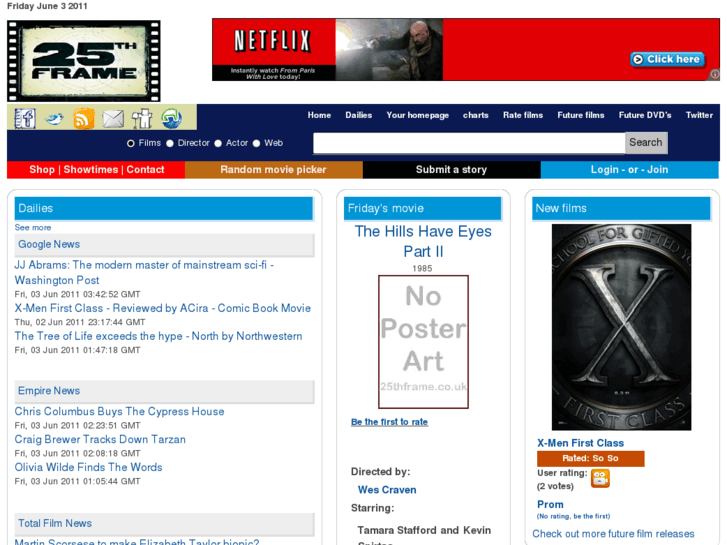Open Google News section heading

pyautogui.click(x=49, y=244)
